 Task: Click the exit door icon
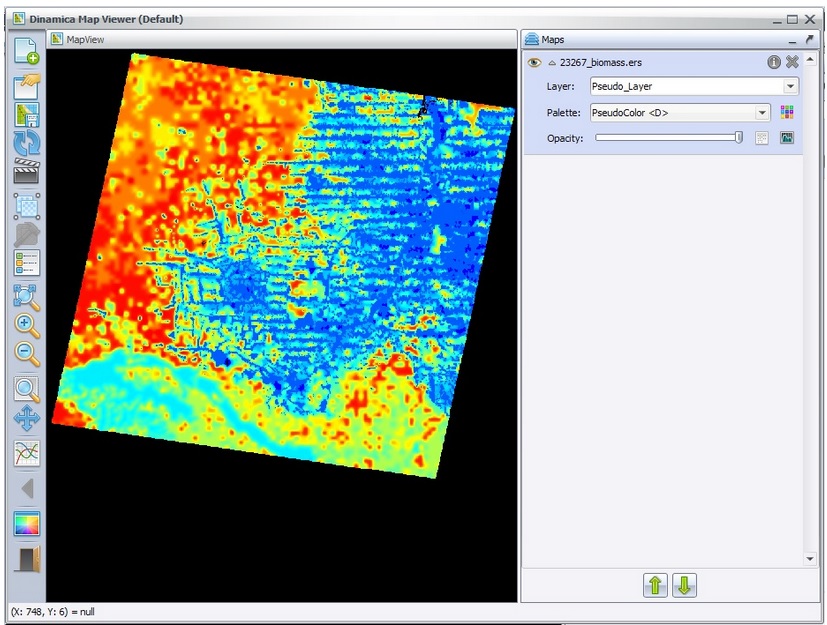26,558
